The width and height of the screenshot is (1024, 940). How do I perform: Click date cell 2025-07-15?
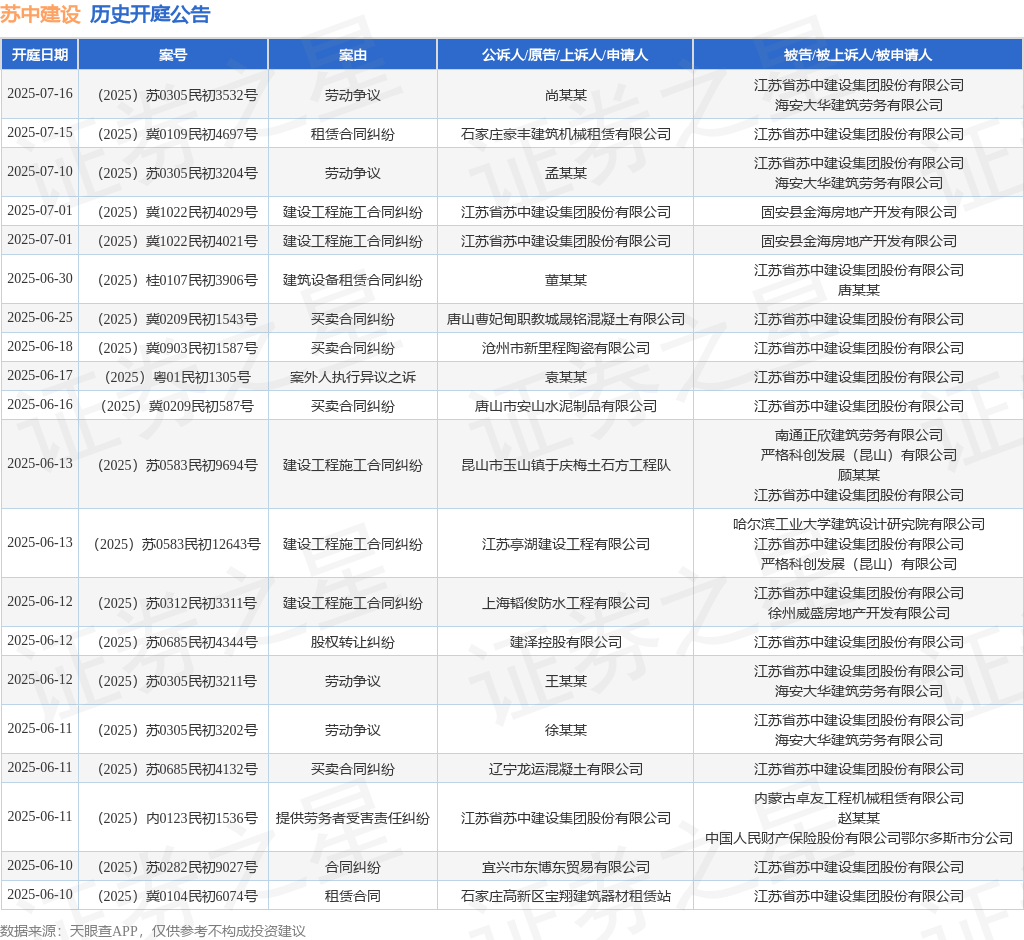40,133
